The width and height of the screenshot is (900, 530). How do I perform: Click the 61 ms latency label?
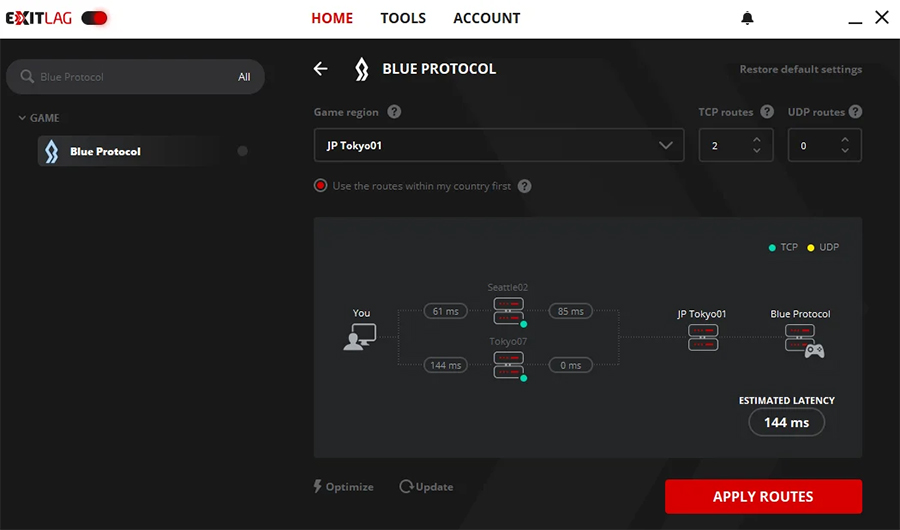tap(445, 311)
